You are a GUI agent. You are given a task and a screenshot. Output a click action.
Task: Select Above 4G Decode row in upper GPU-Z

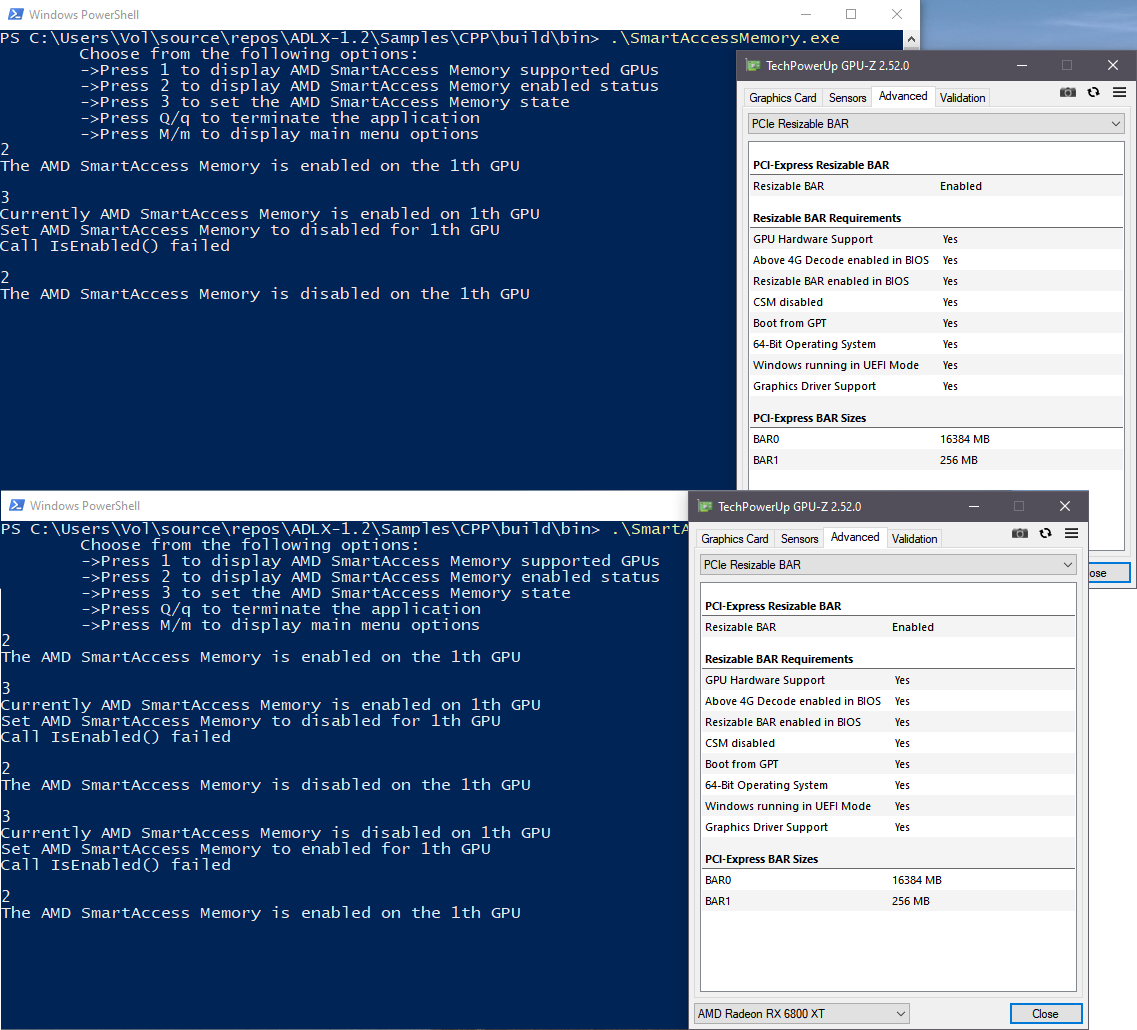[936, 260]
